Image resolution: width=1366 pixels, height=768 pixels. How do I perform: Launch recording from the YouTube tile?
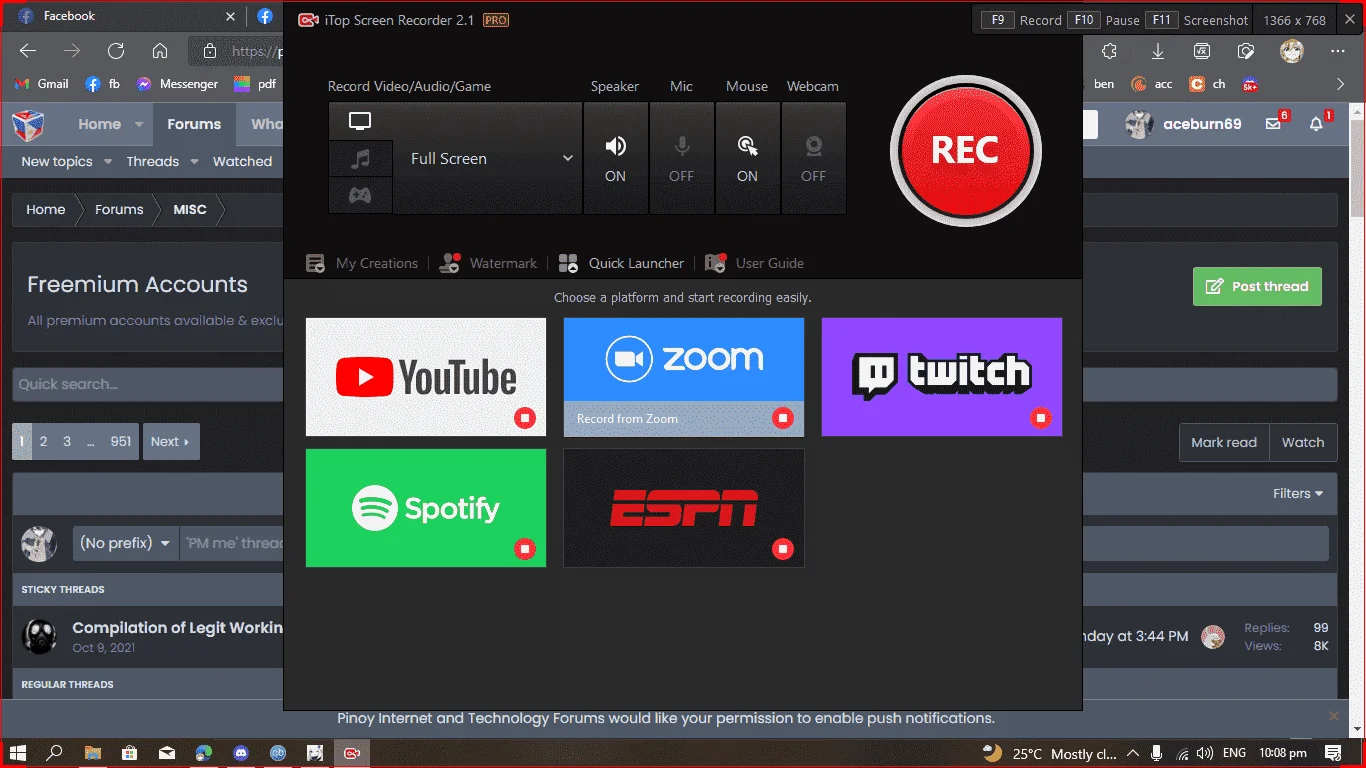(x=426, y=377)
